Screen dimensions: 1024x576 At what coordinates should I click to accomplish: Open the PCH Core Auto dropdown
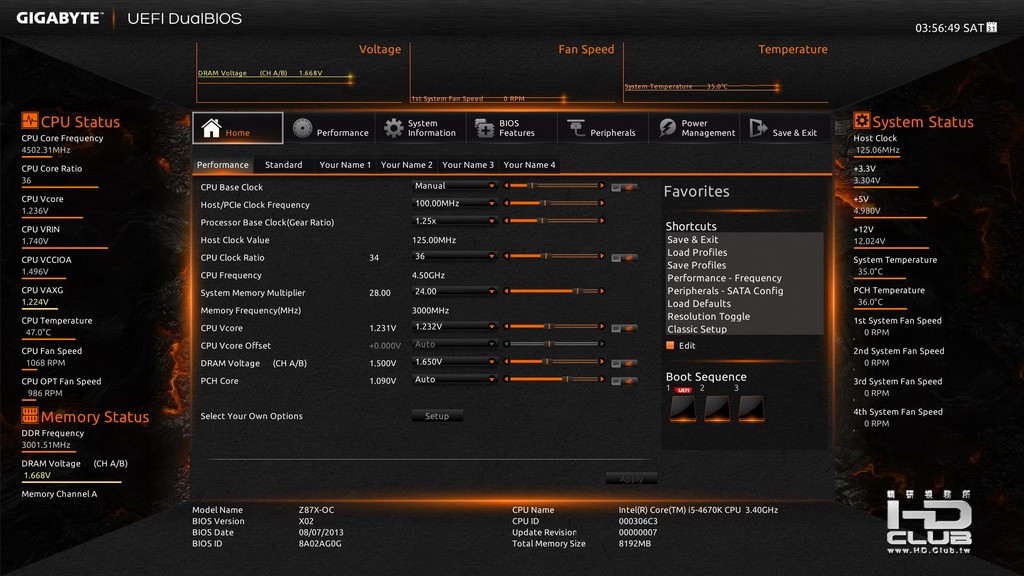(x=454, y=379)
